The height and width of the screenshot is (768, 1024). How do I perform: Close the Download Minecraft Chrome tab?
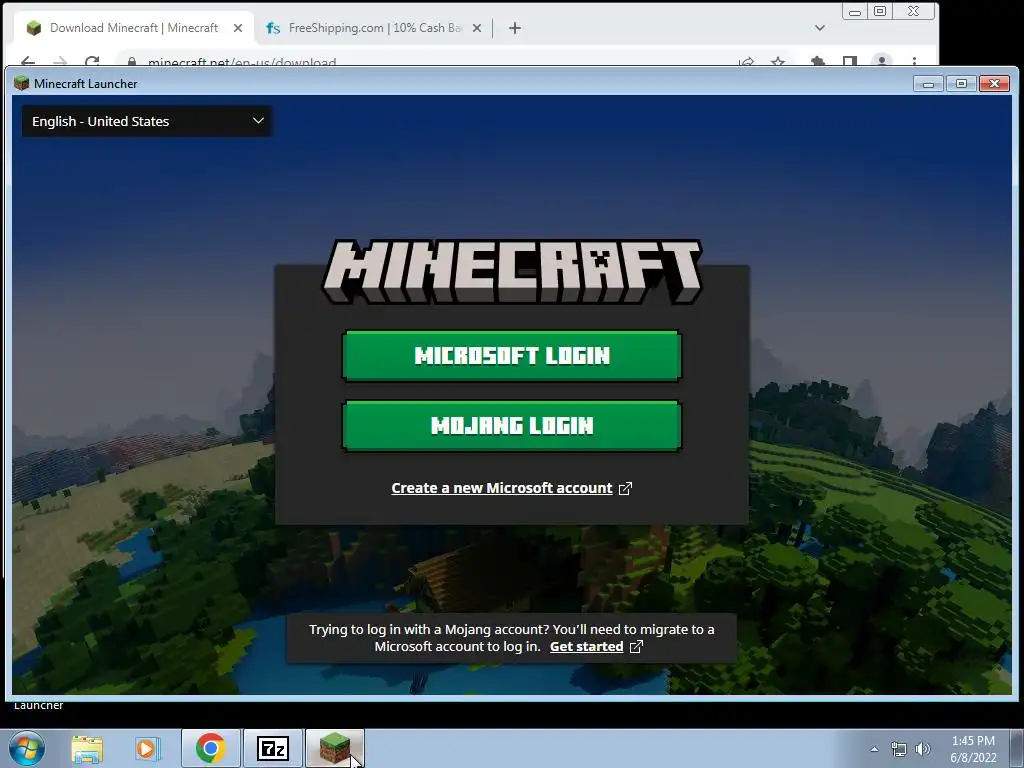(238, 28)
